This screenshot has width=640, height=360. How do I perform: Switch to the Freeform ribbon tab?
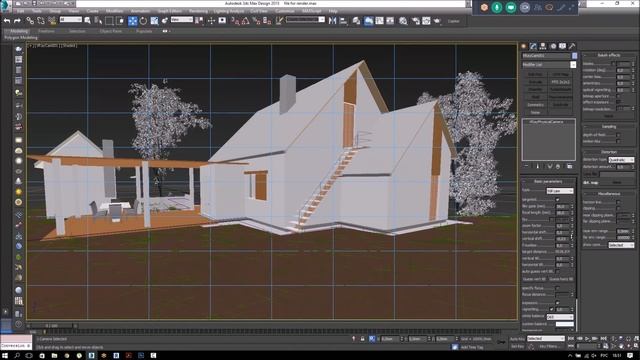pos(46,31)
